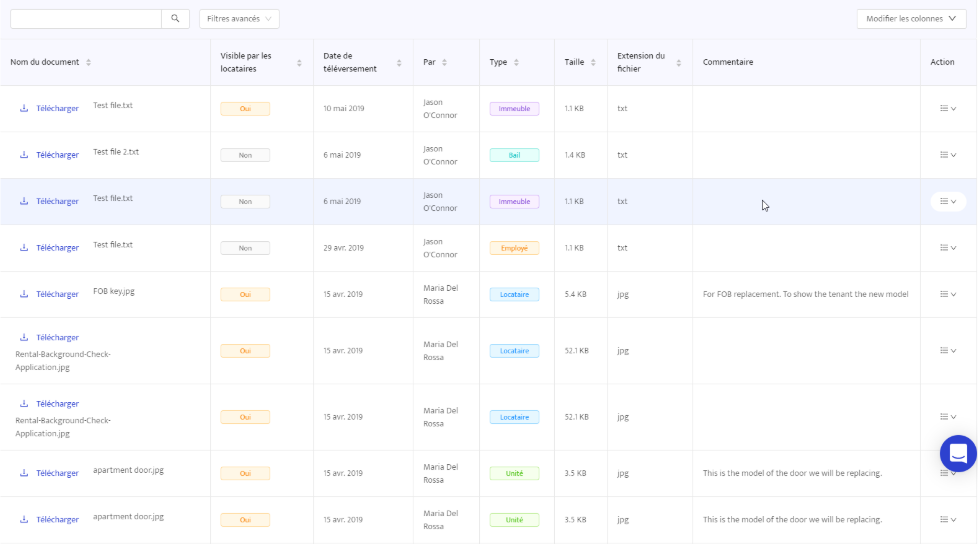Click the date 29 avr. 2019

(x=344, y=248)
